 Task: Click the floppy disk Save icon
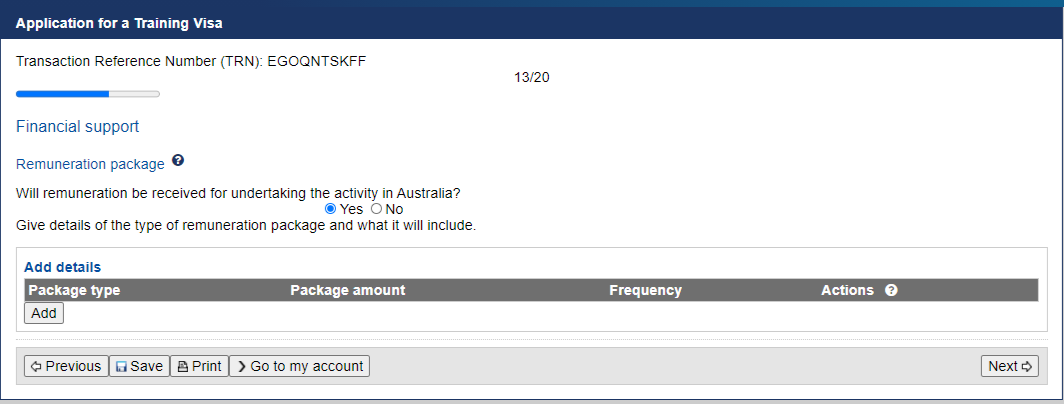121,367
